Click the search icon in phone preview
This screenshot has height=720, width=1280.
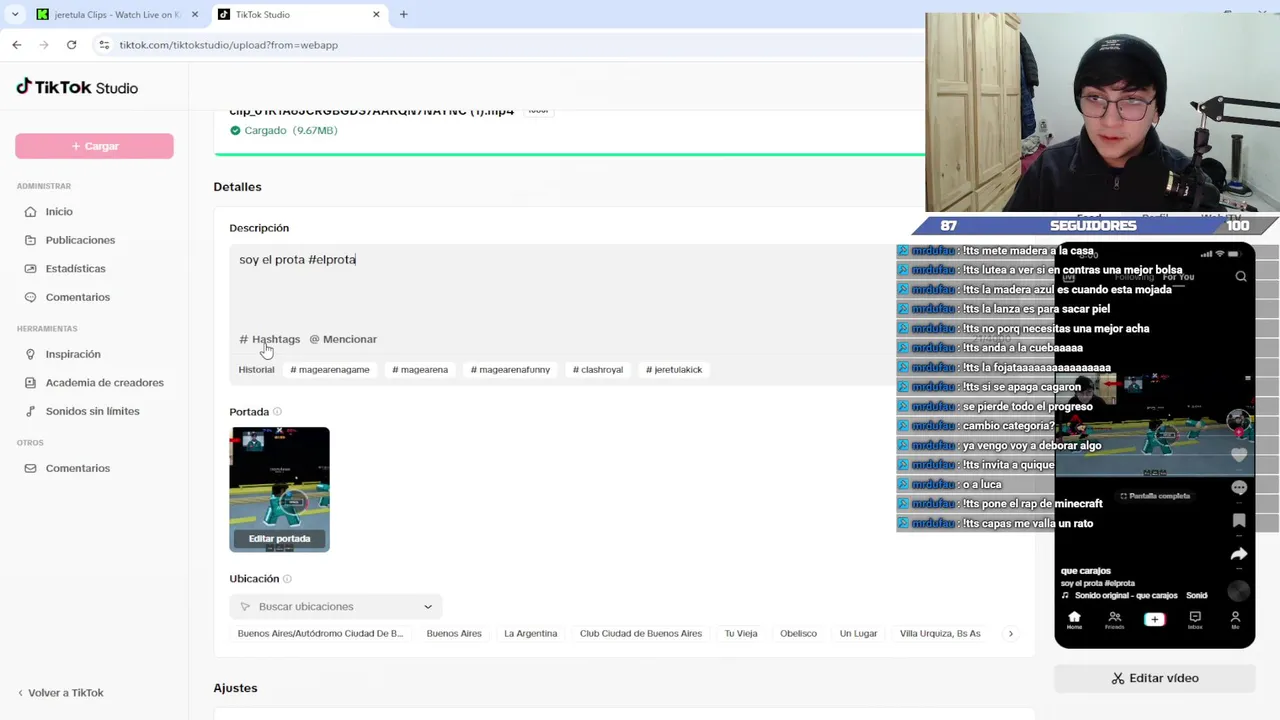pos(1241,276)
